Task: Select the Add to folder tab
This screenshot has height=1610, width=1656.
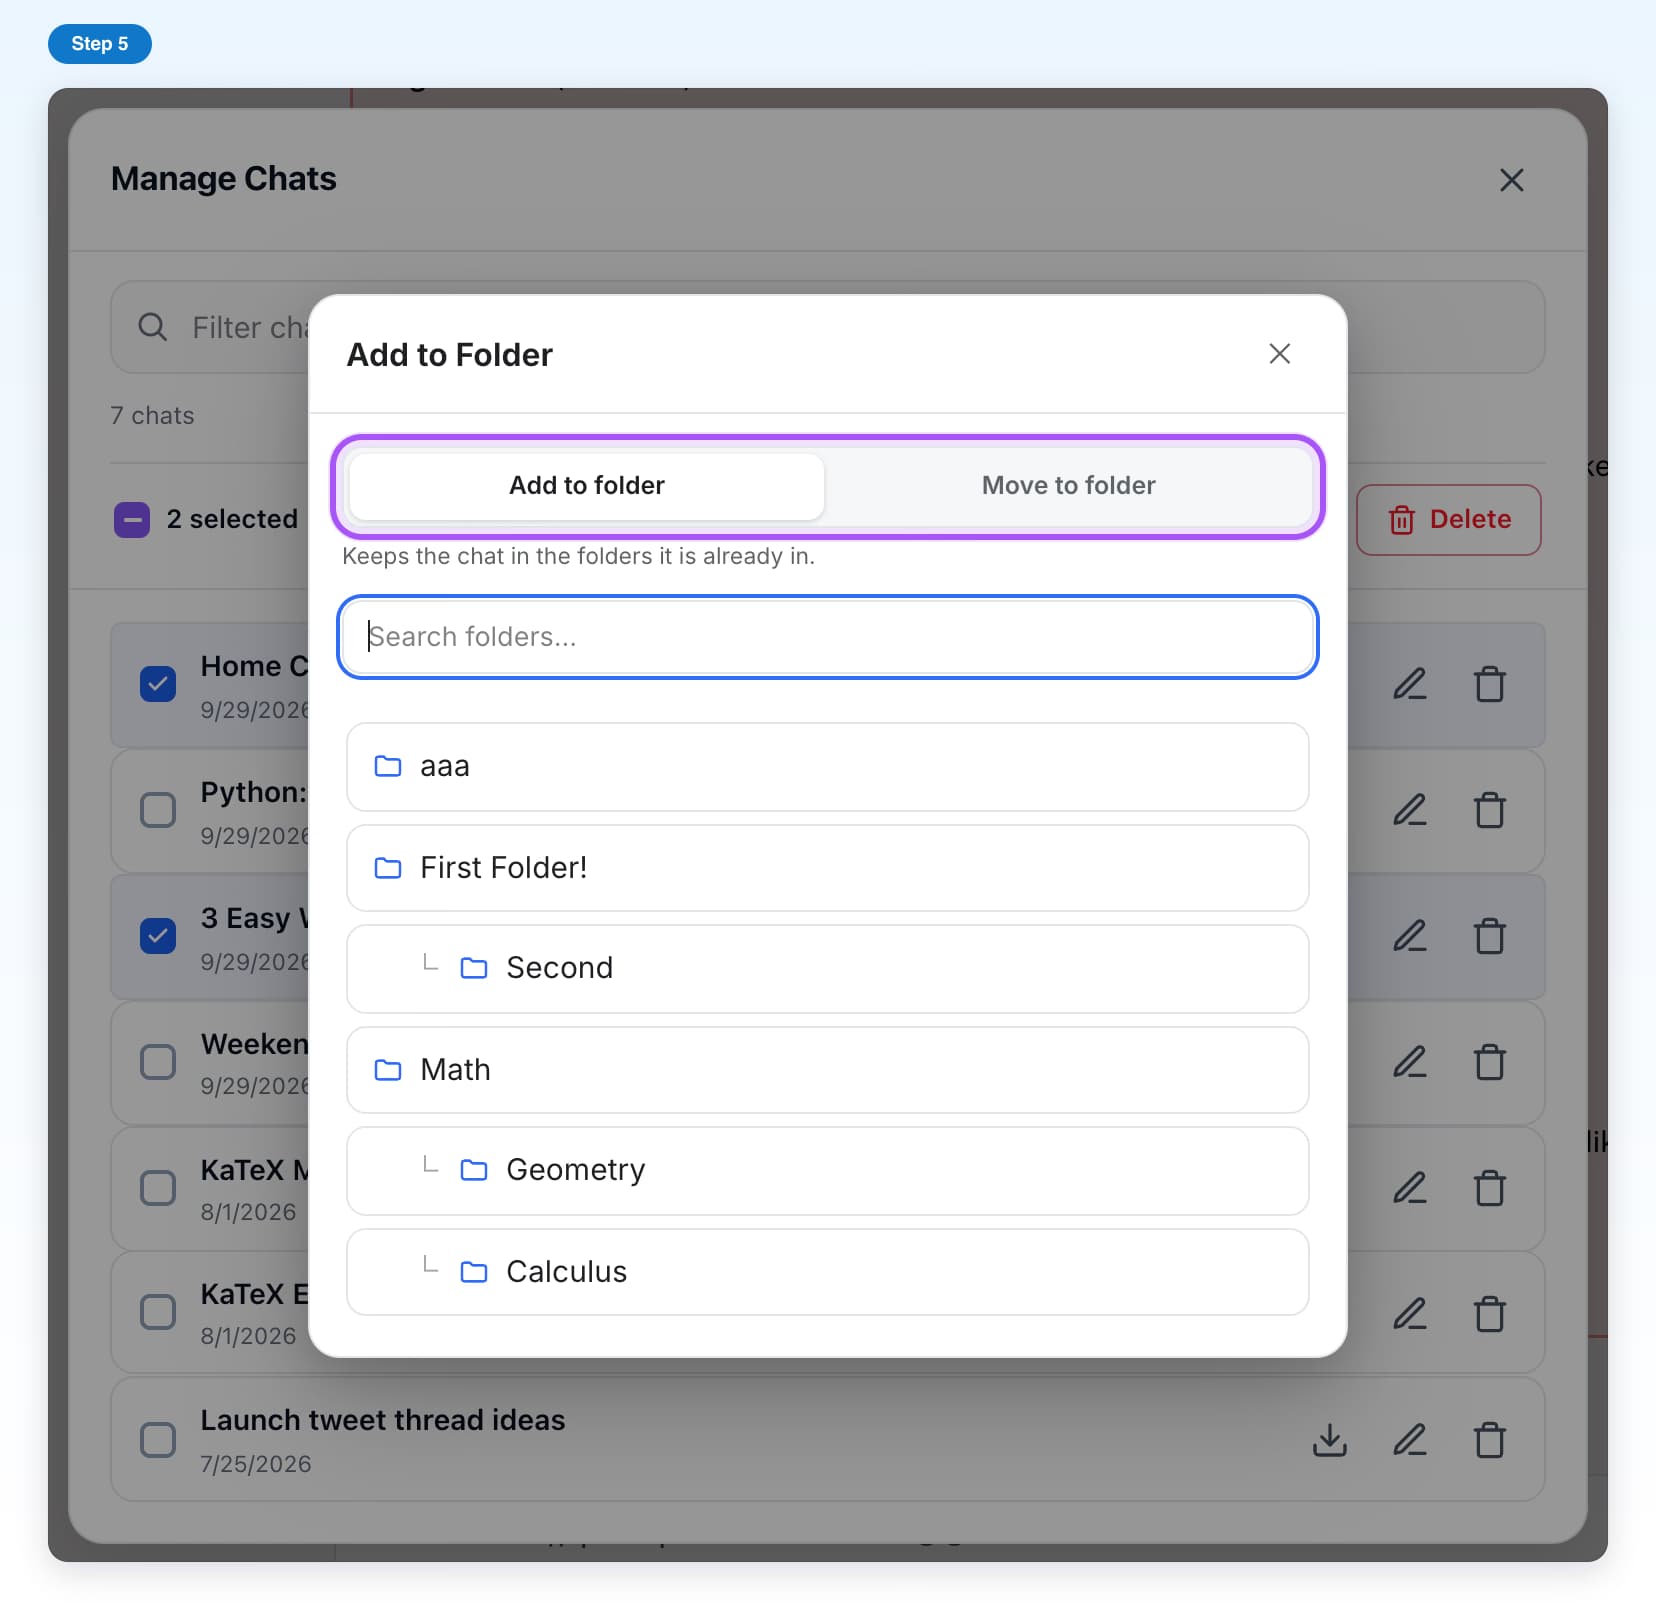Action: [587, 486]
